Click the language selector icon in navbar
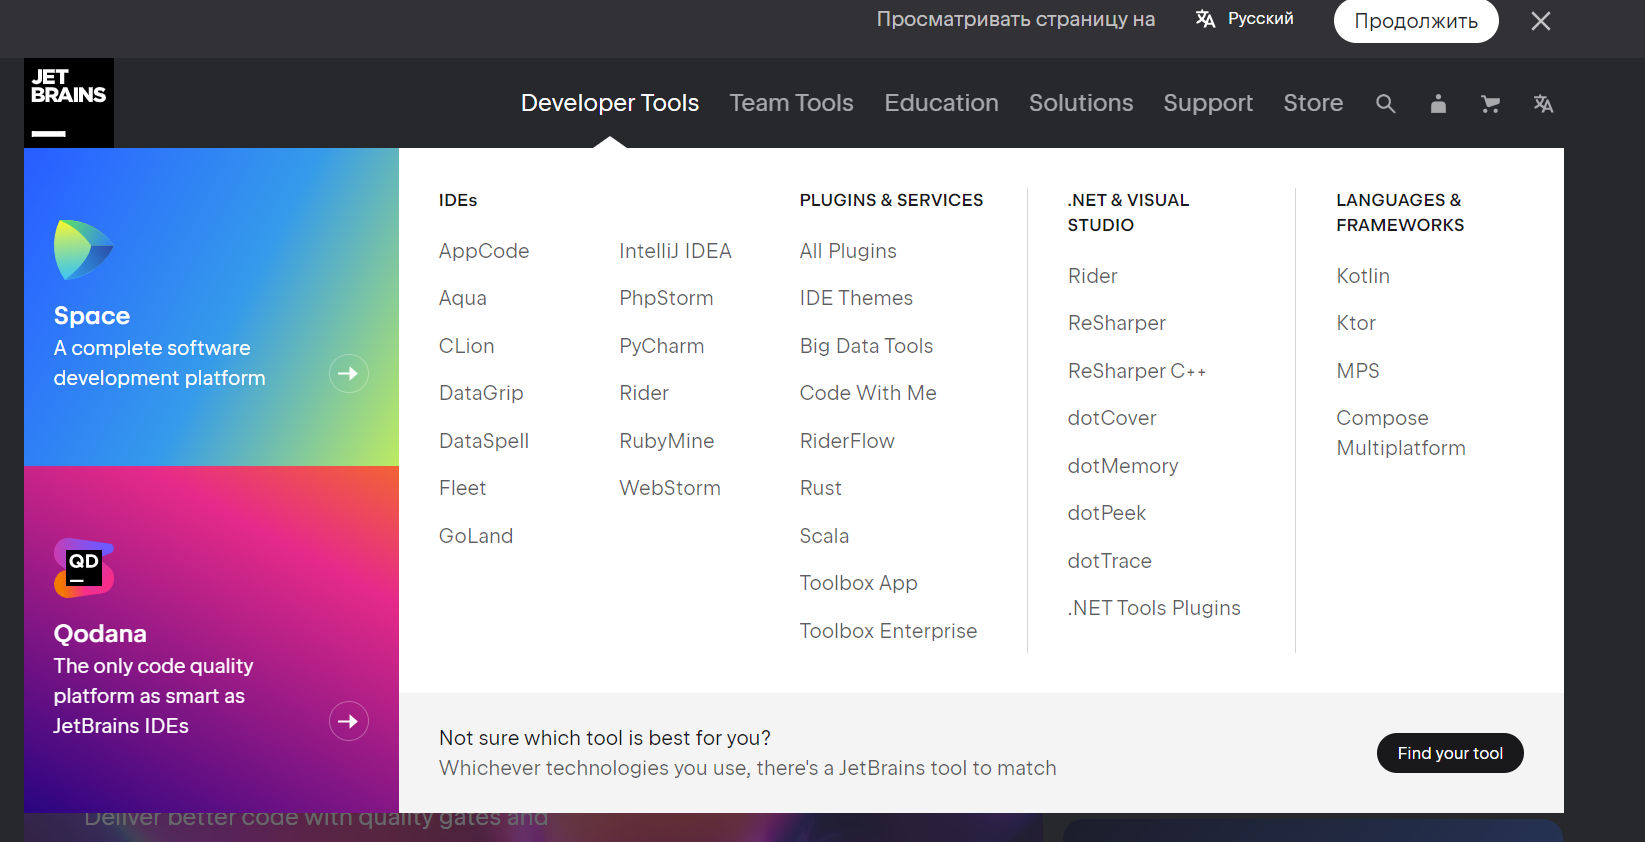 (x=1543, y=104)
